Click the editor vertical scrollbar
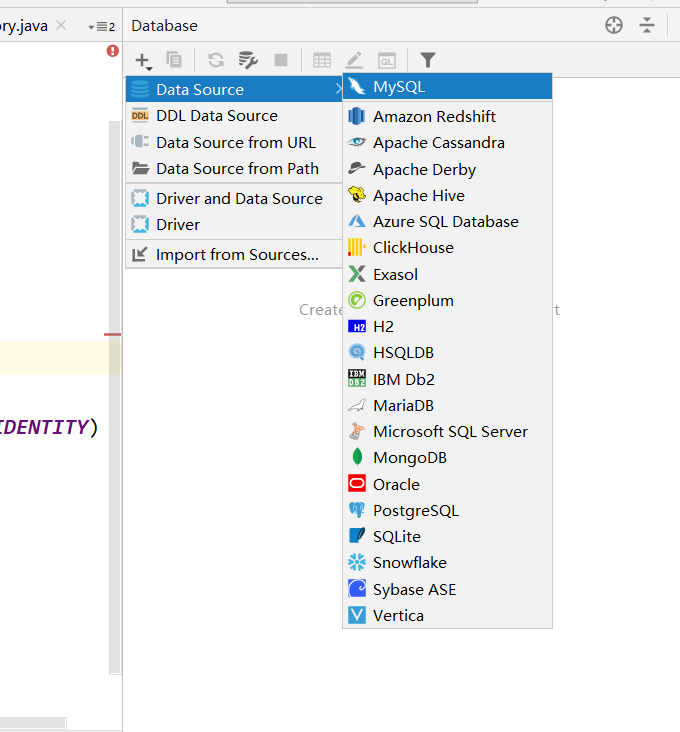 115,398
